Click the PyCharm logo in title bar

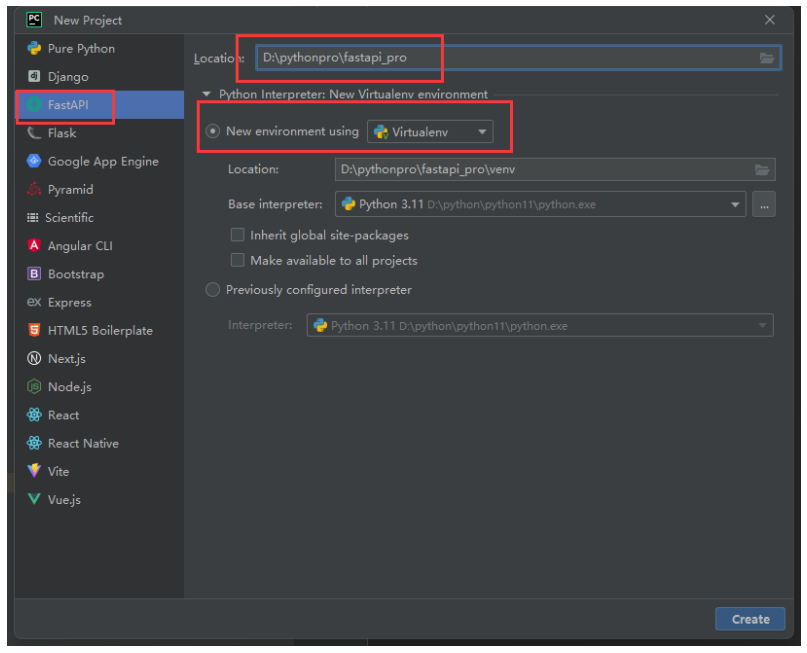click(34, 20)
